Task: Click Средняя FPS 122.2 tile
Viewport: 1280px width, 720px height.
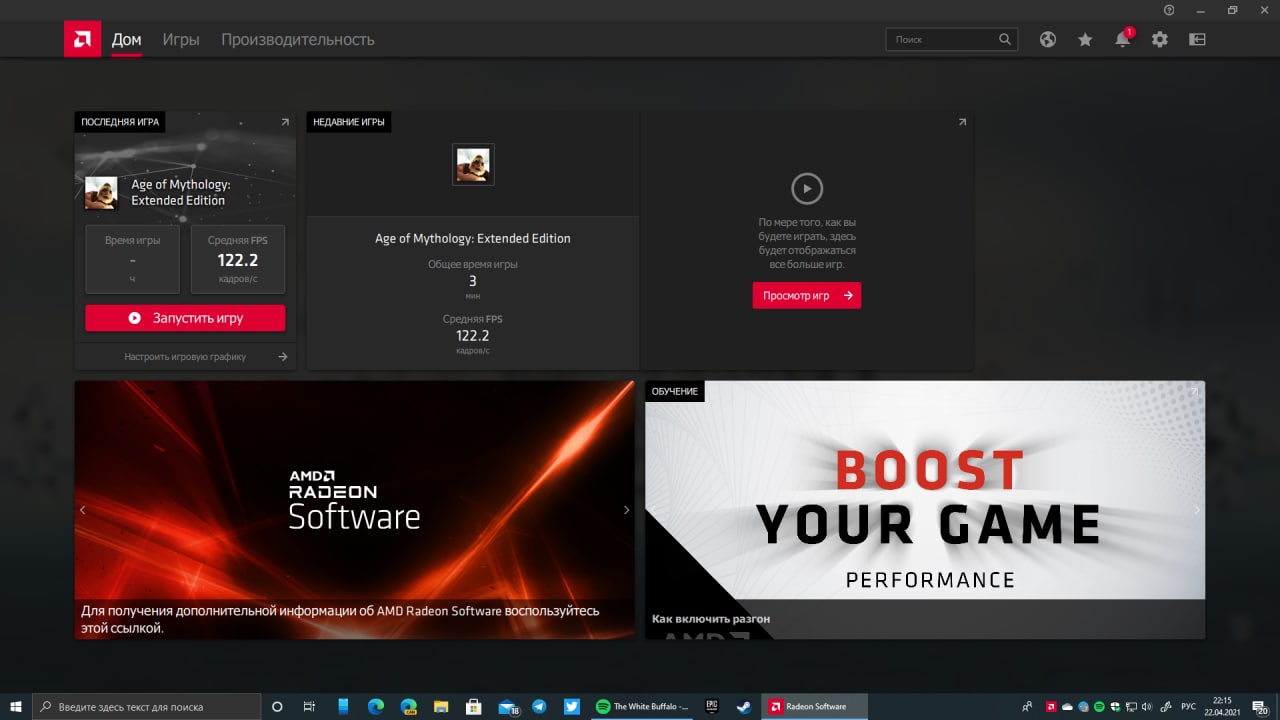Action: (x=238, y=259)
